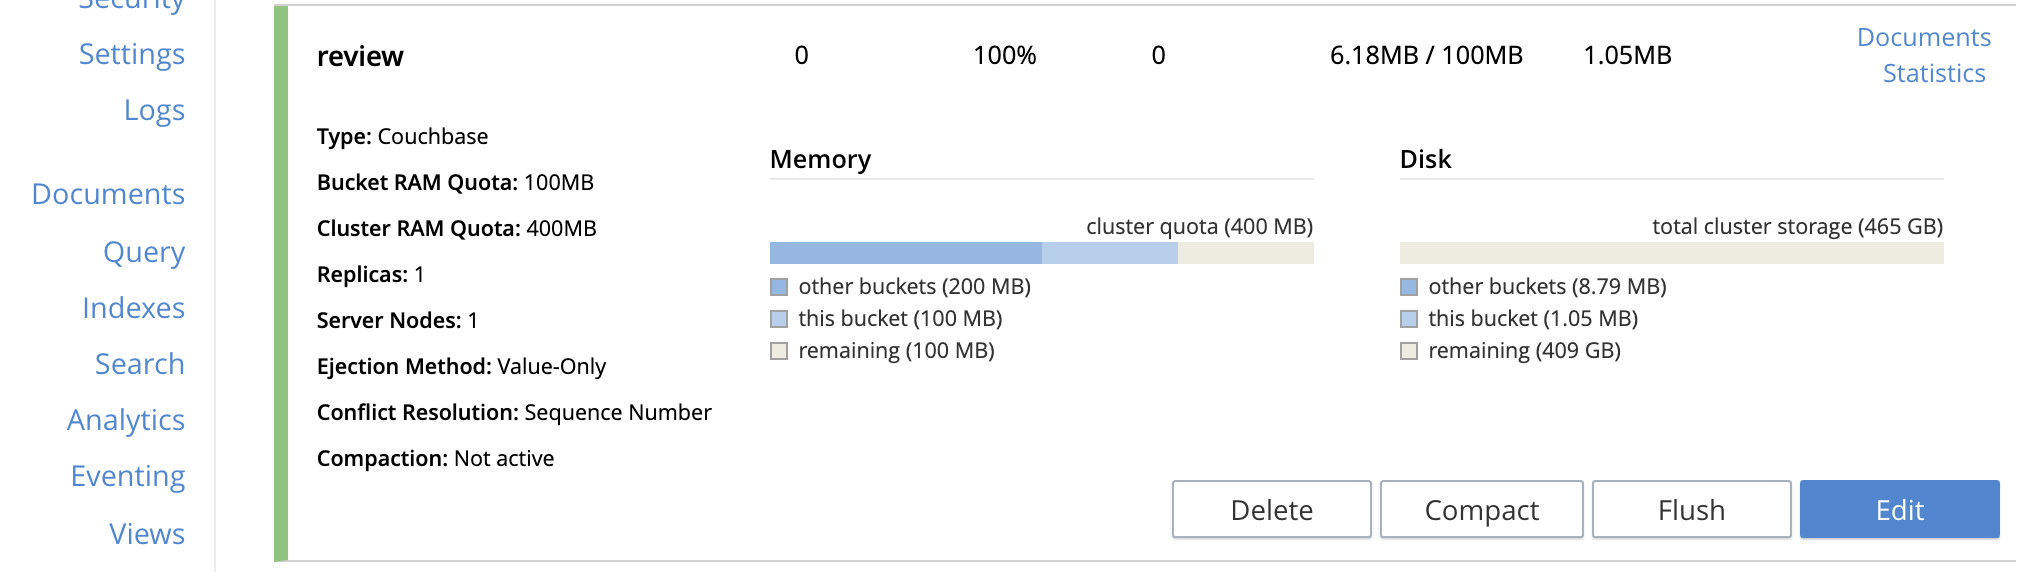Click the memory cluster quota usage bar
The height and width of the screenshot is (572, 2044).
tap(1041, 253)
